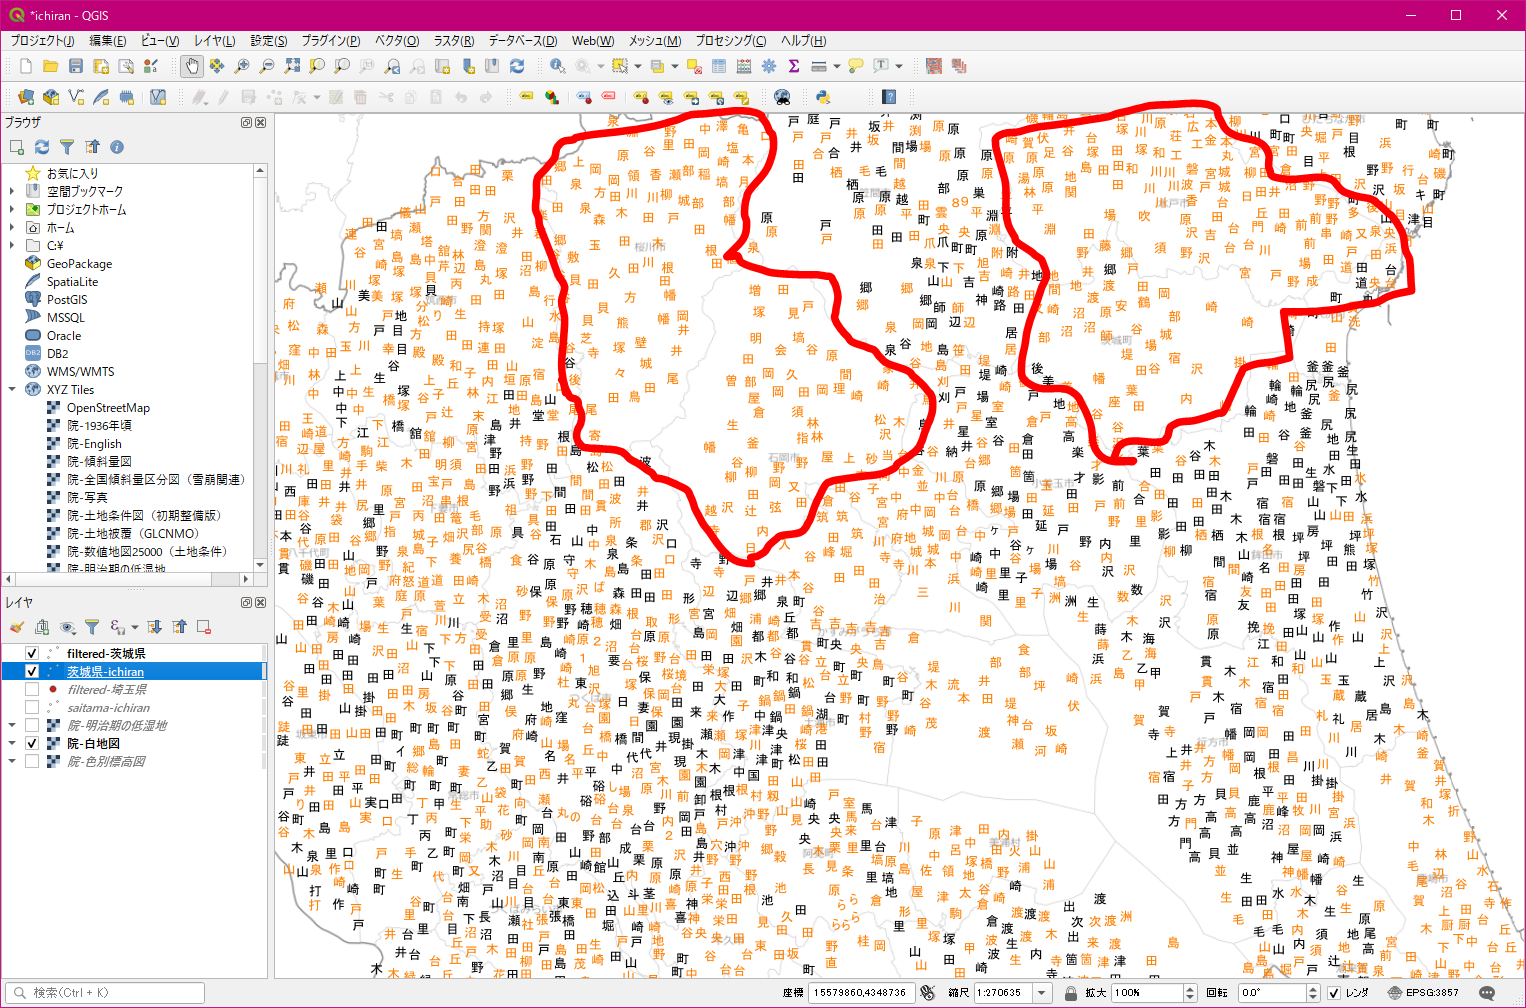This screenshot has height=1008, width=1526.
Task: Activate the Identify Features tool
Action: click(x=557, y=66)
